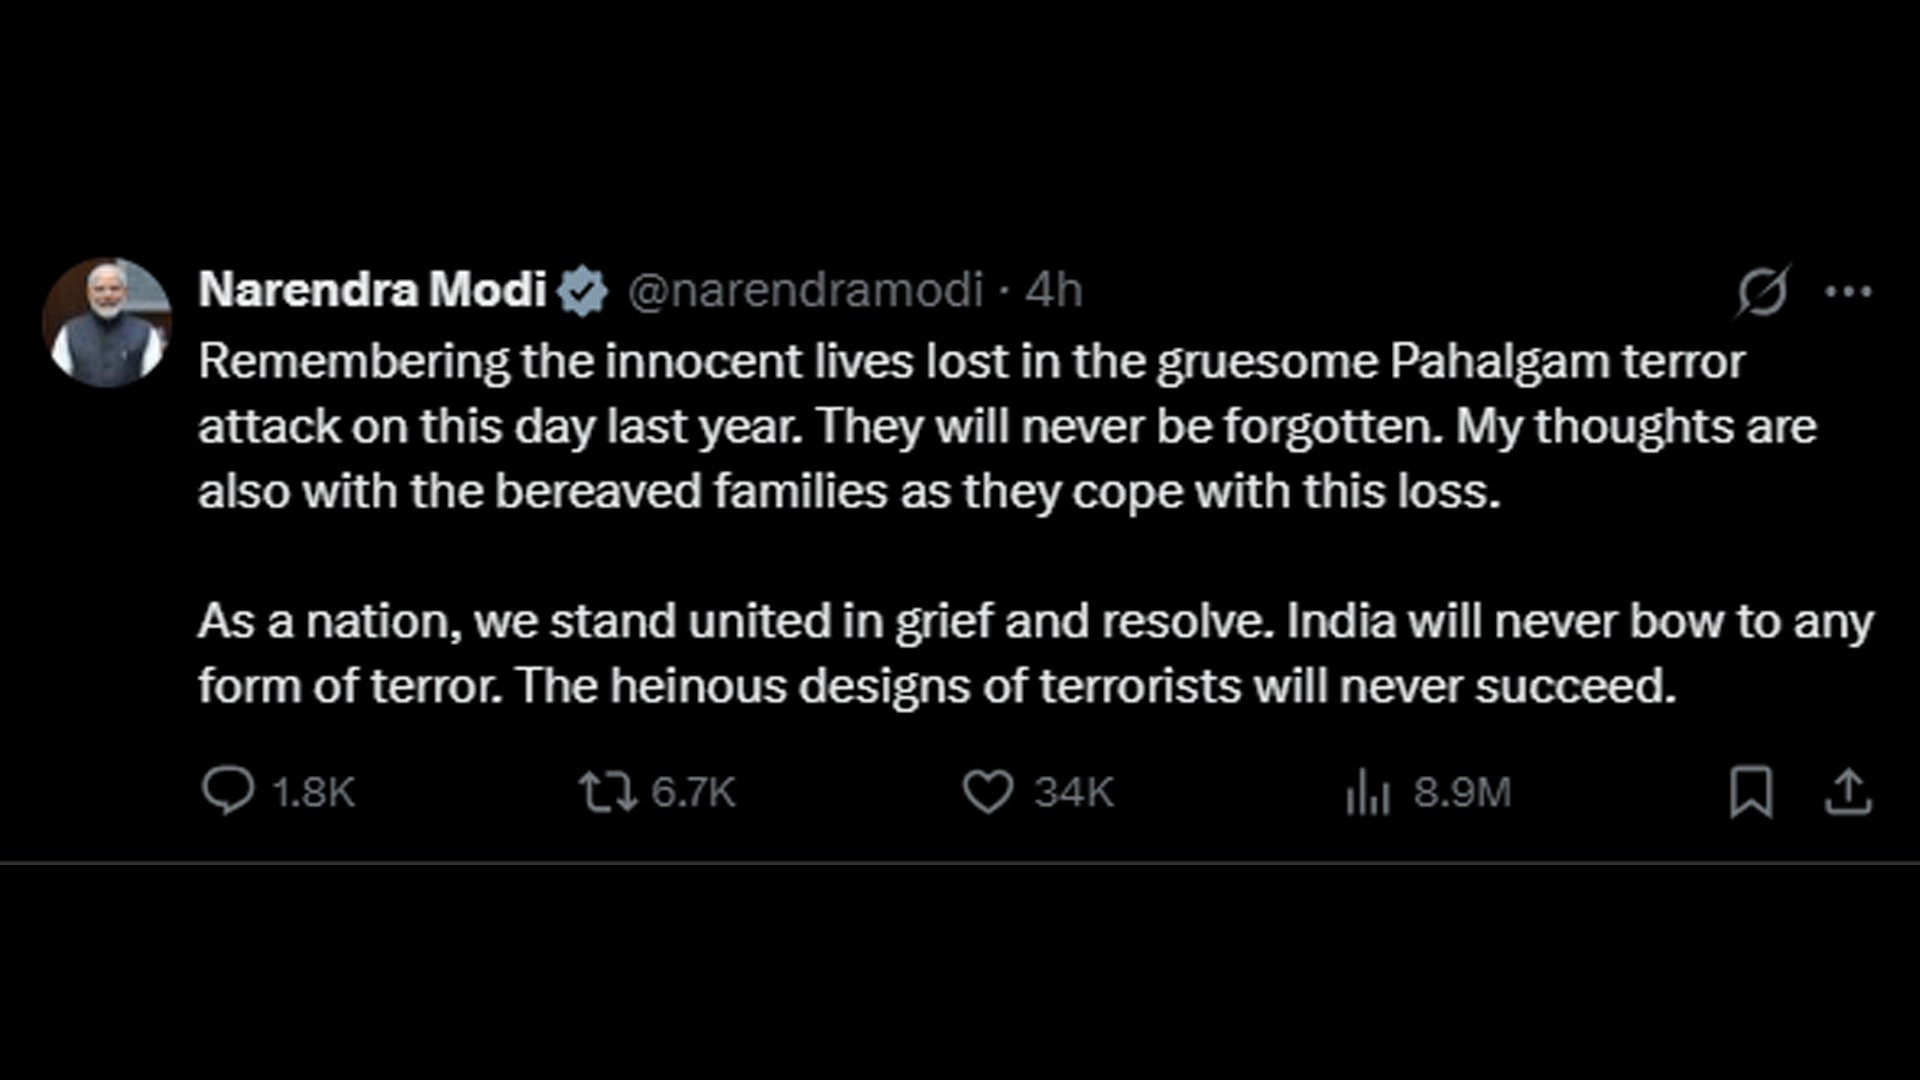Click the 8.9M views count
The width and height of the screenshot is (1920, 1080).
click(1462, 792)
